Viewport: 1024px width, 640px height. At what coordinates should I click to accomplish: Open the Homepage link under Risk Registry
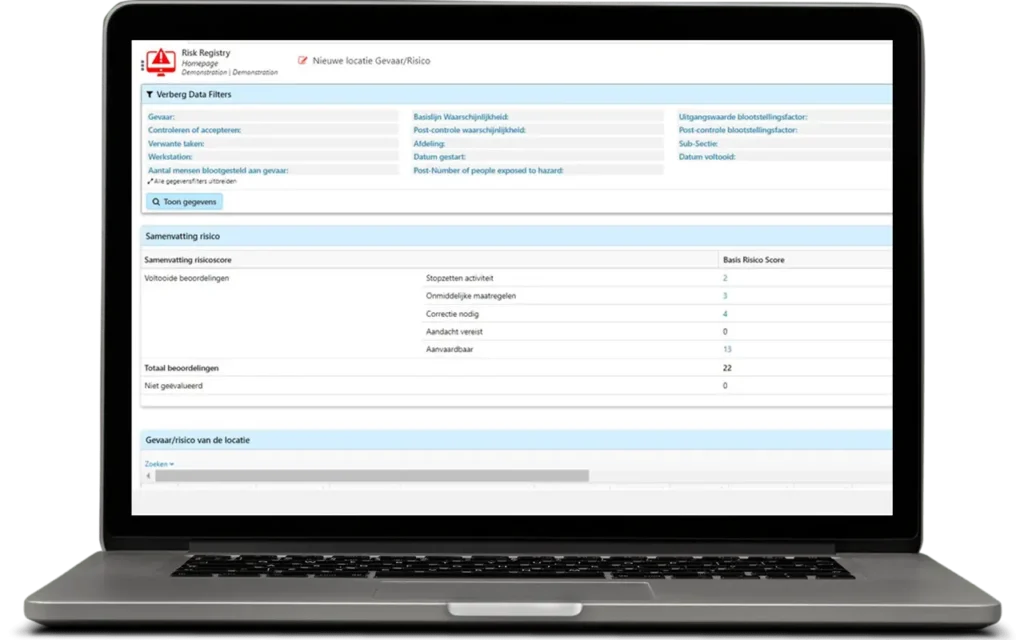pyautogui.click(x=200, y=63)
